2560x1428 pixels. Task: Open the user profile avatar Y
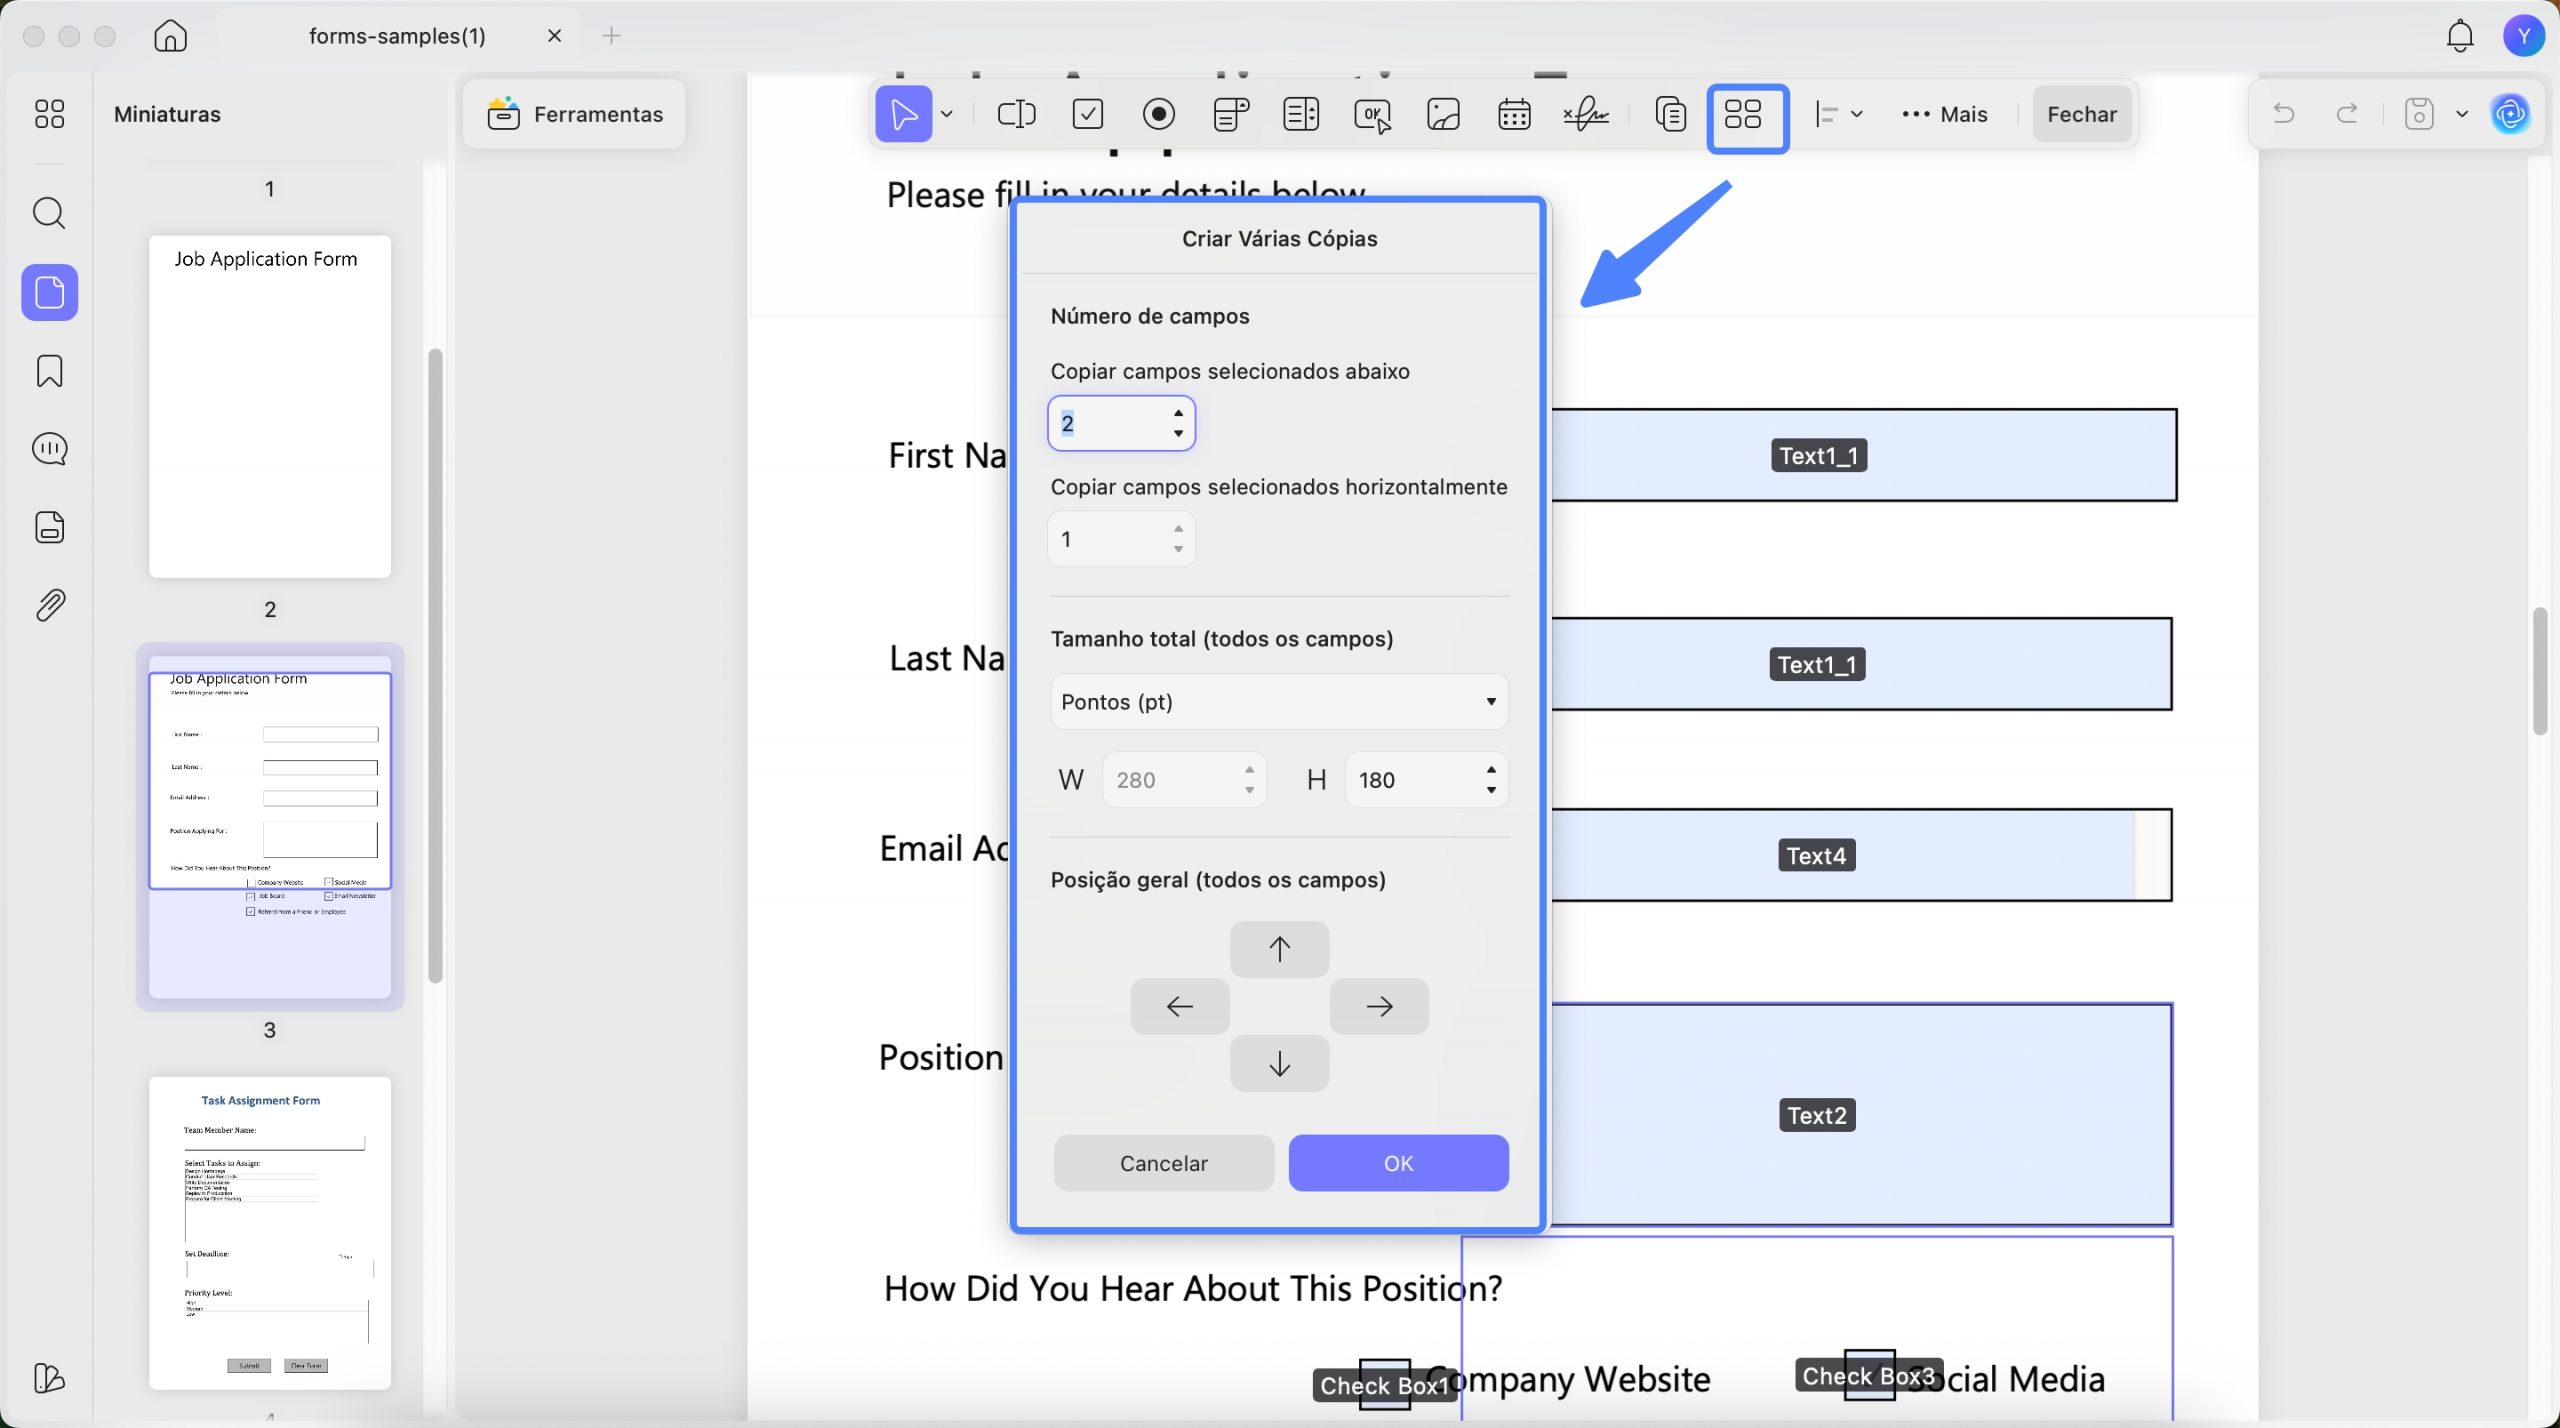tap(2523, 36)
